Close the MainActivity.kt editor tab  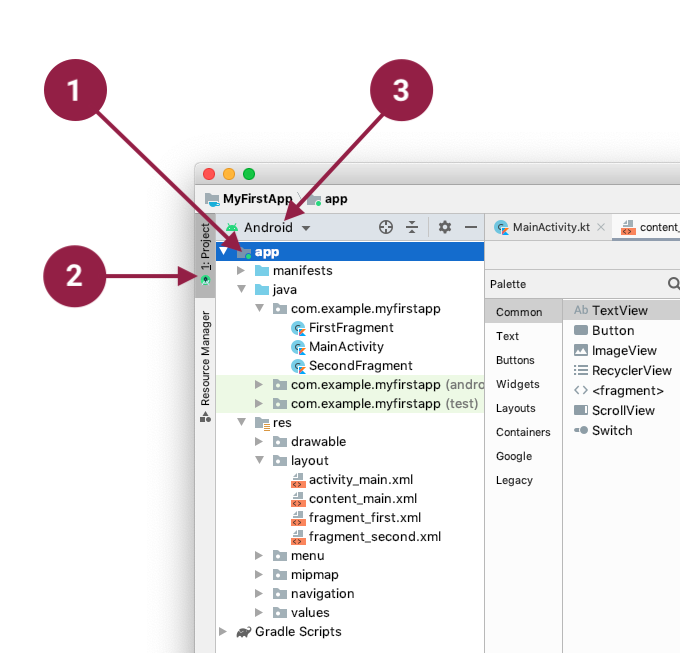point(601,228)
